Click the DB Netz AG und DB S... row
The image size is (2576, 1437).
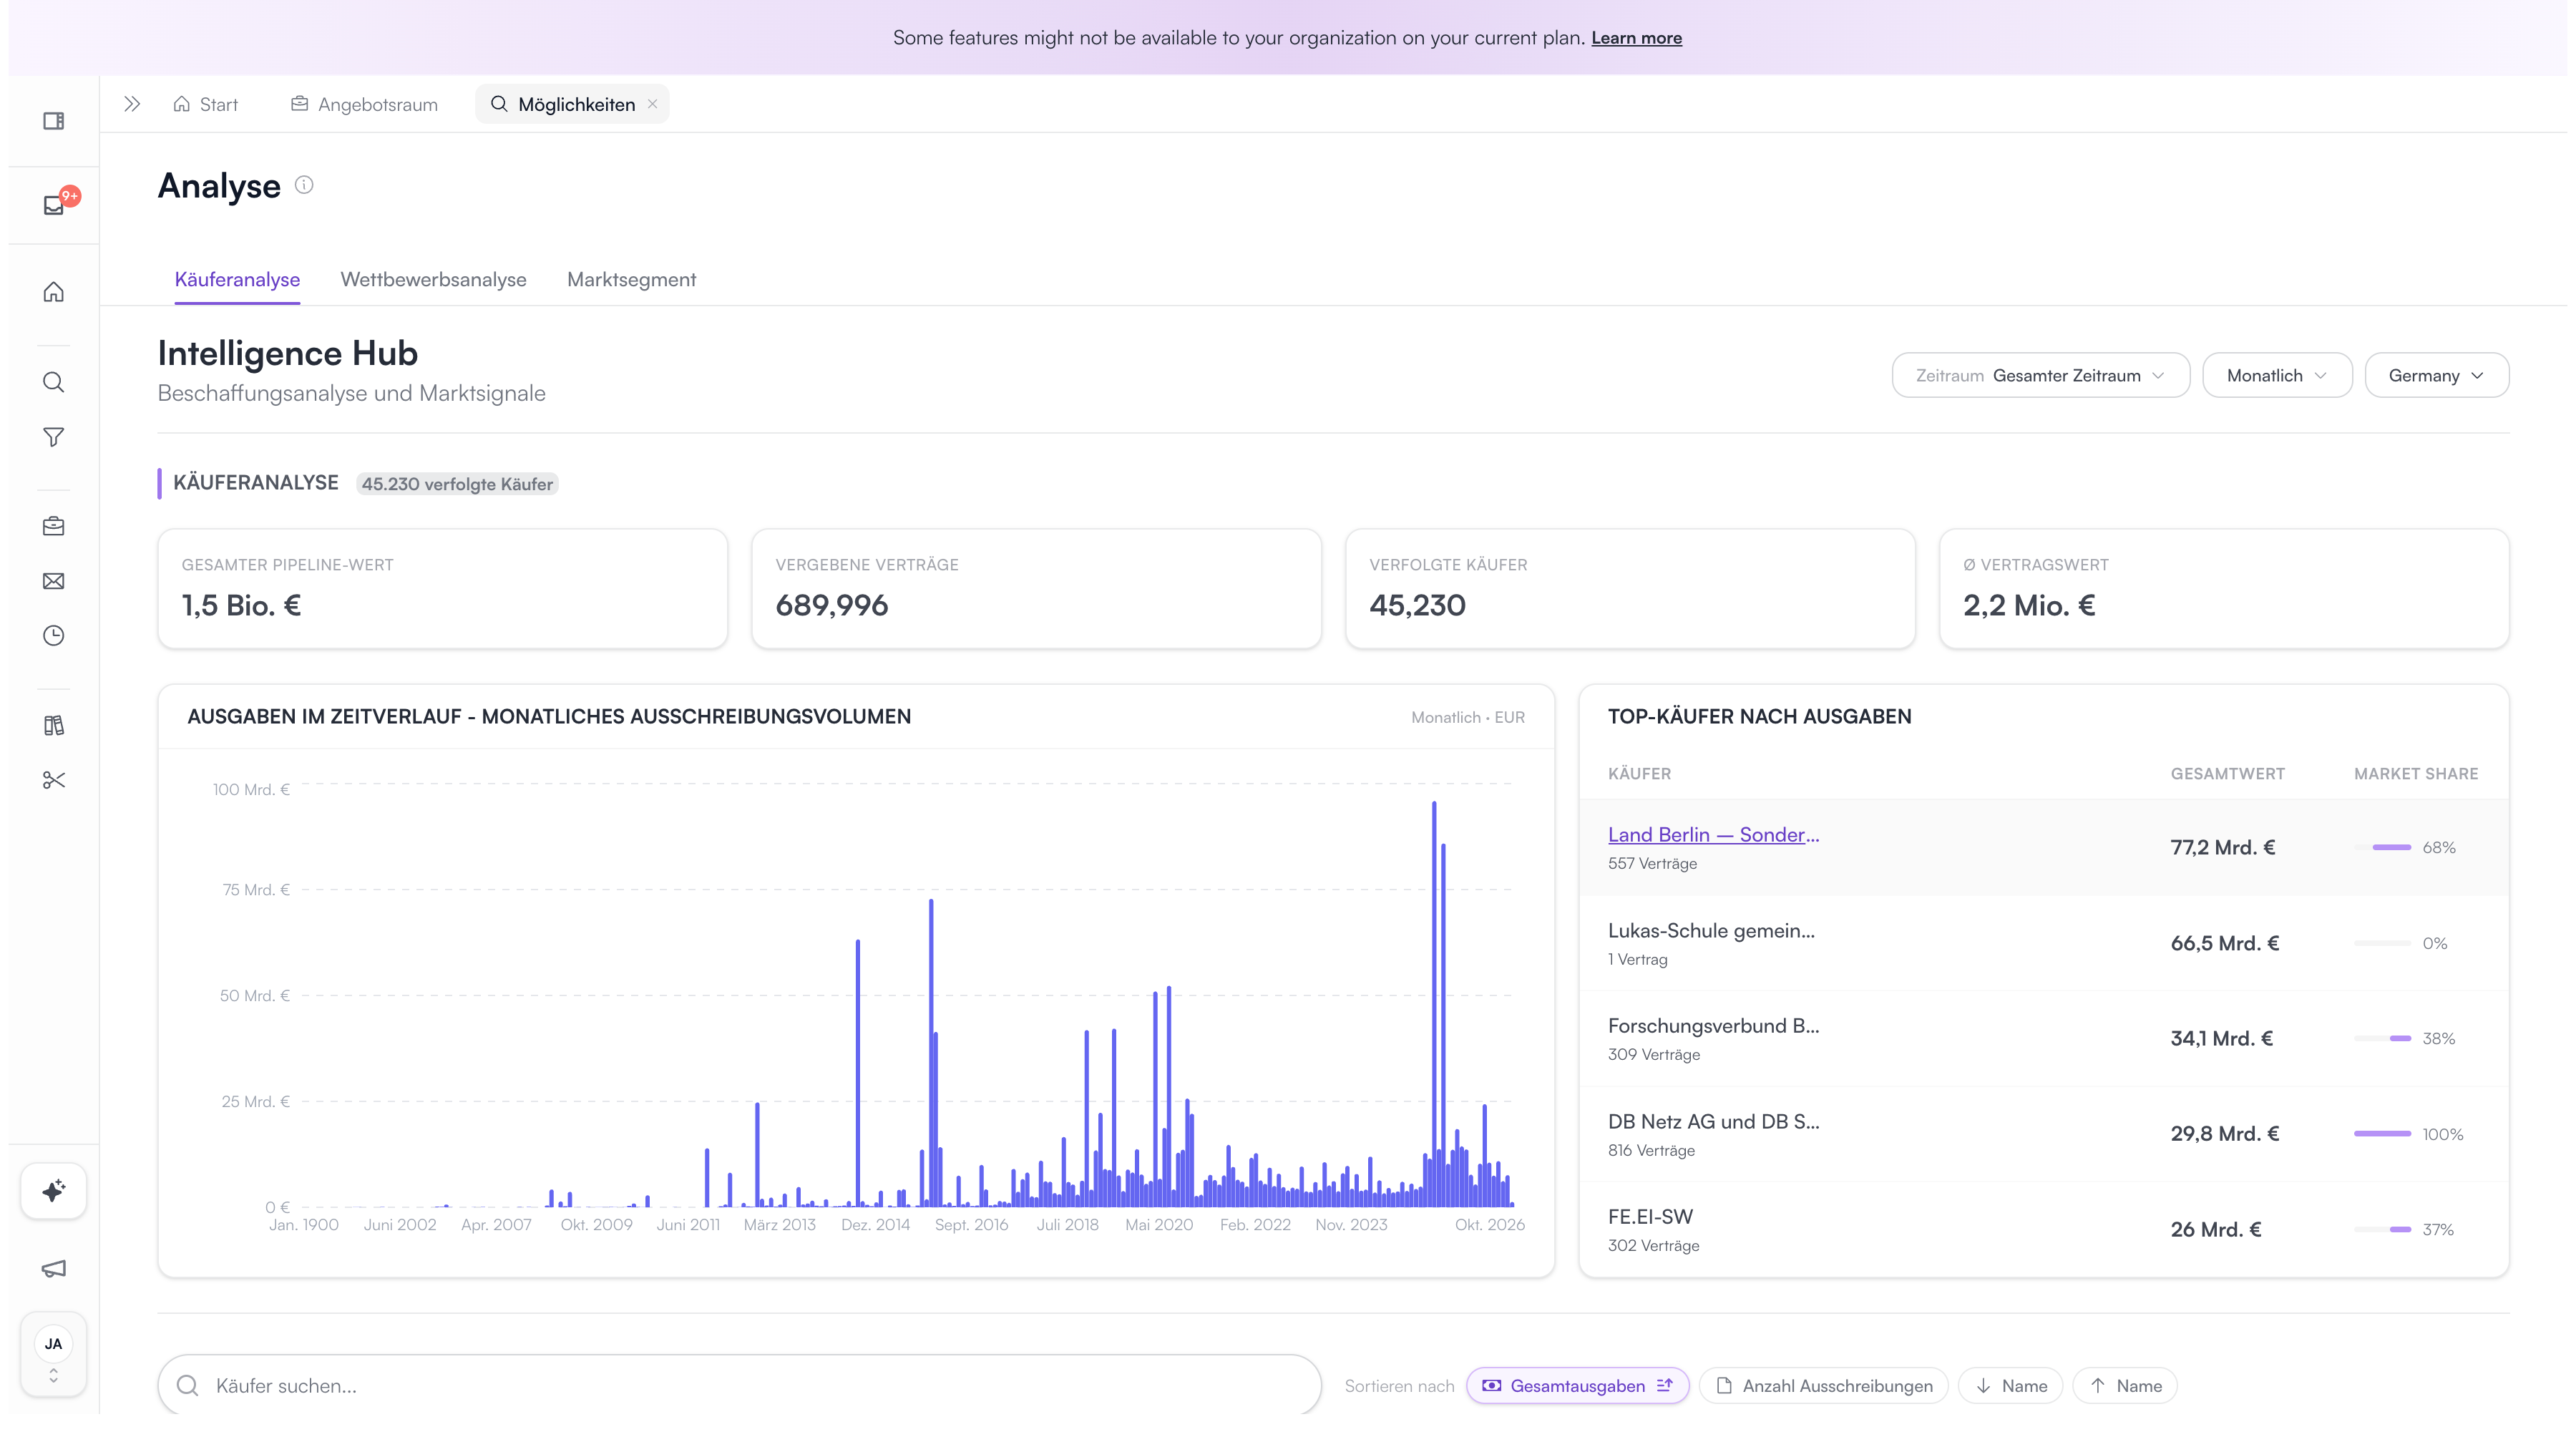coord(2043,1134)
